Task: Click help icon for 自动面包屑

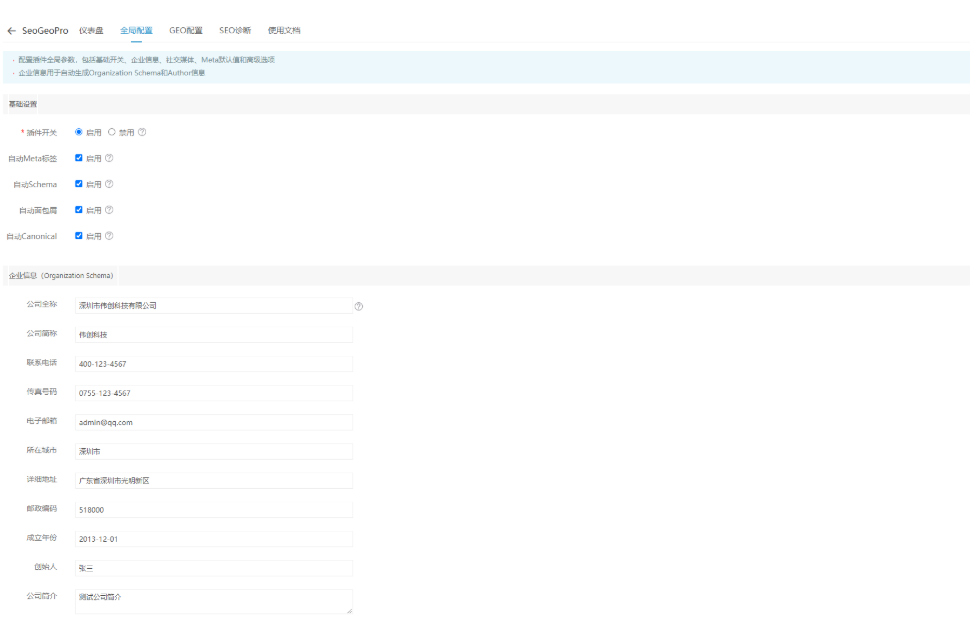Action: pyautogui.click(x=109, y=210)
